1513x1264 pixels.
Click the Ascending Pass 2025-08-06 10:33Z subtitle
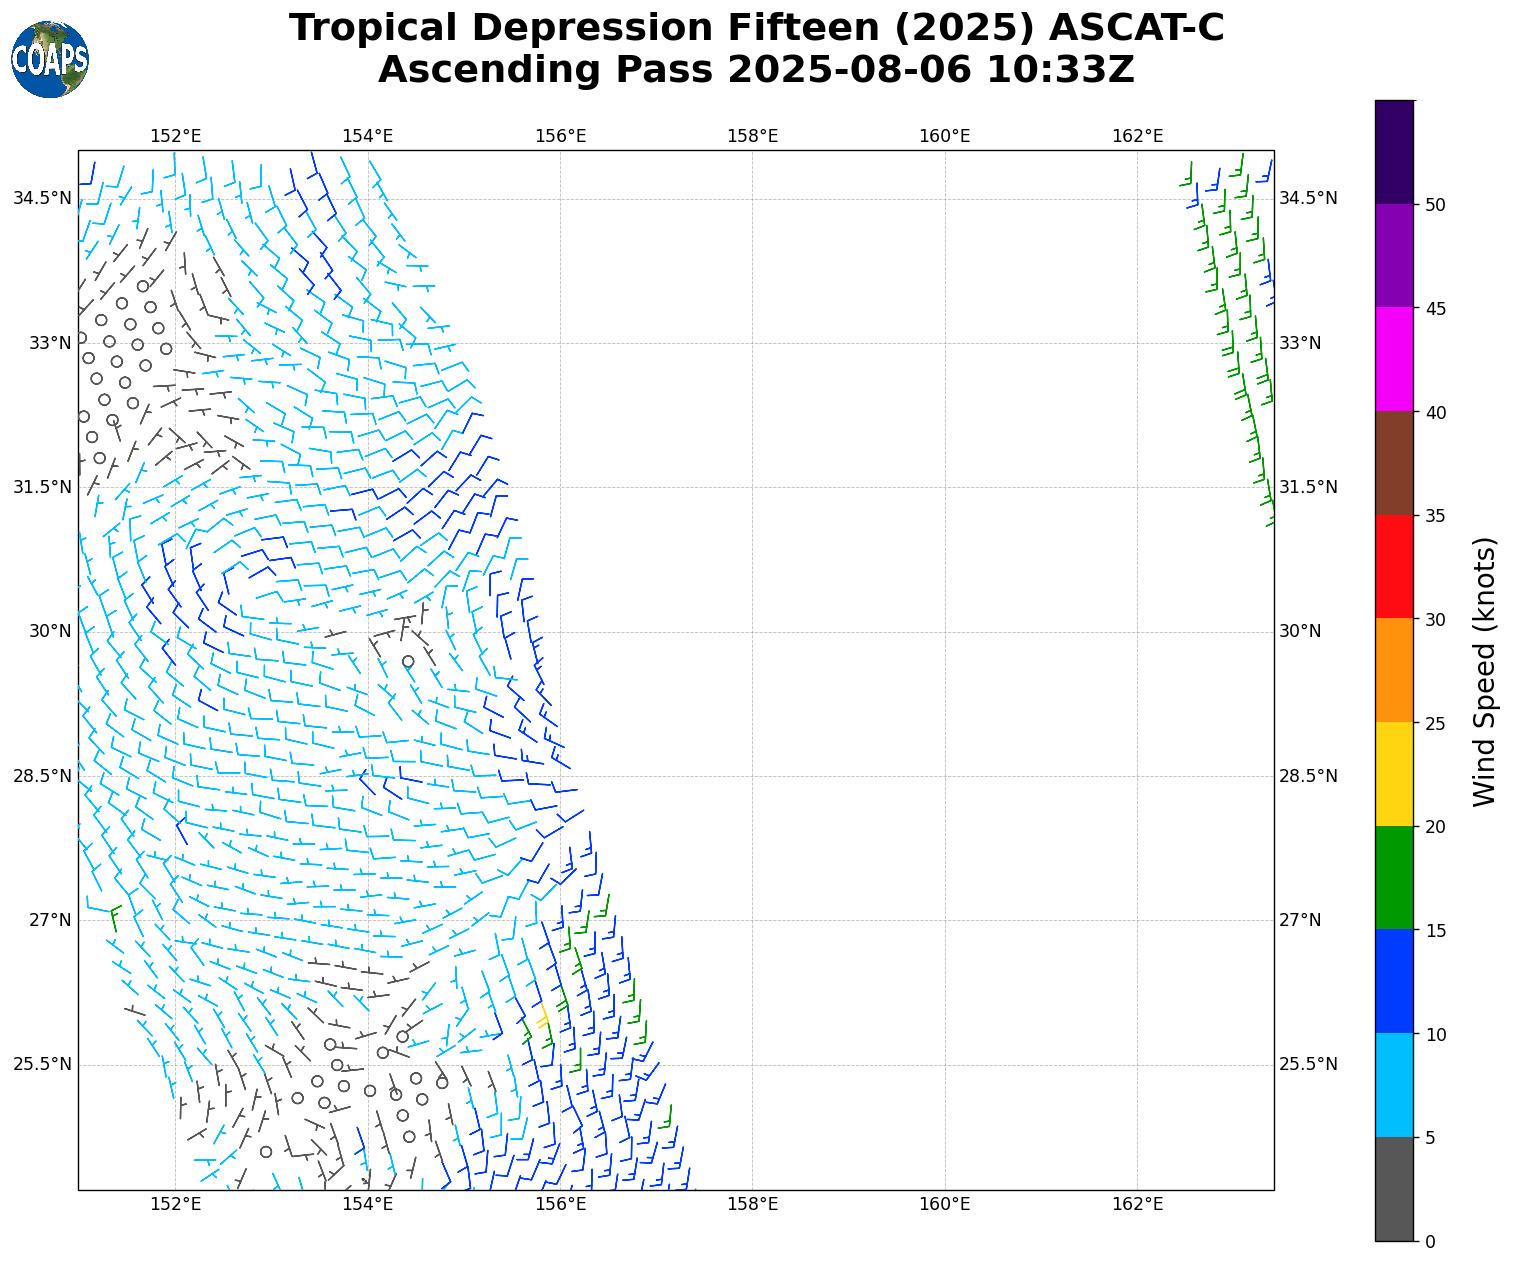pos(756,70)
